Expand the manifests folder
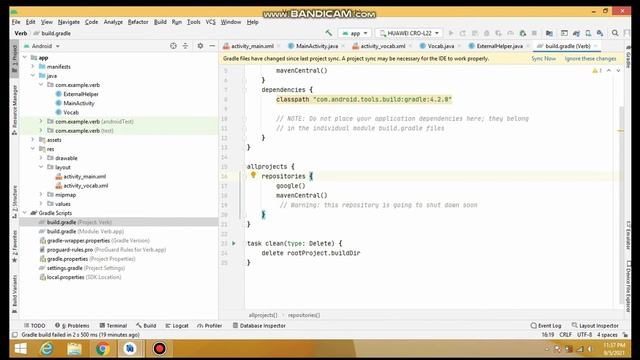Image resolution: width=640 pixels, height=360 pixels. click(x=33, y=66)
